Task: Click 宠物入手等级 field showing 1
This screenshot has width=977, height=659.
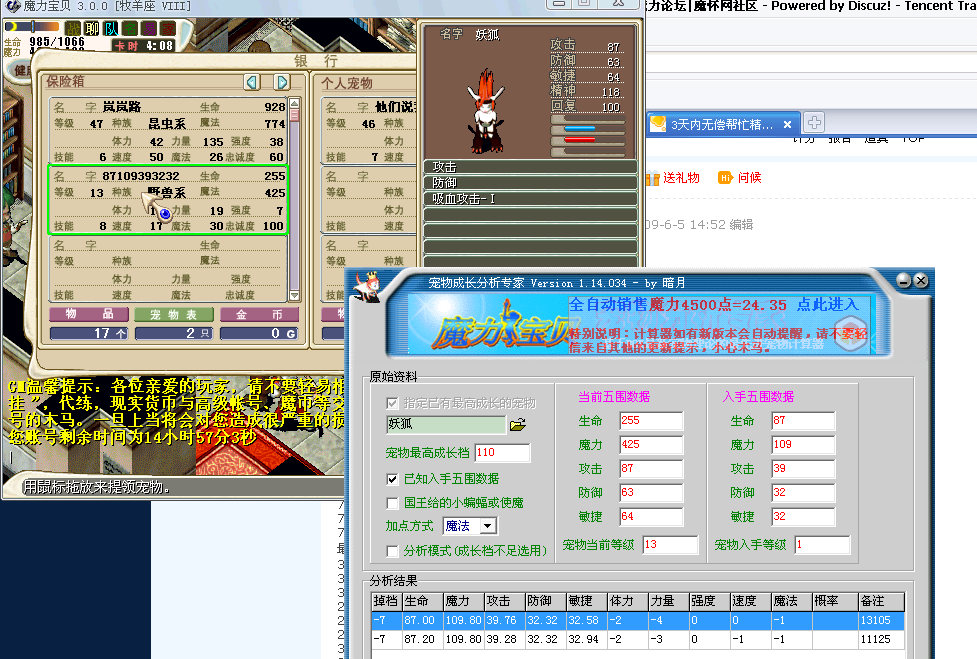Action: (822, 545)
